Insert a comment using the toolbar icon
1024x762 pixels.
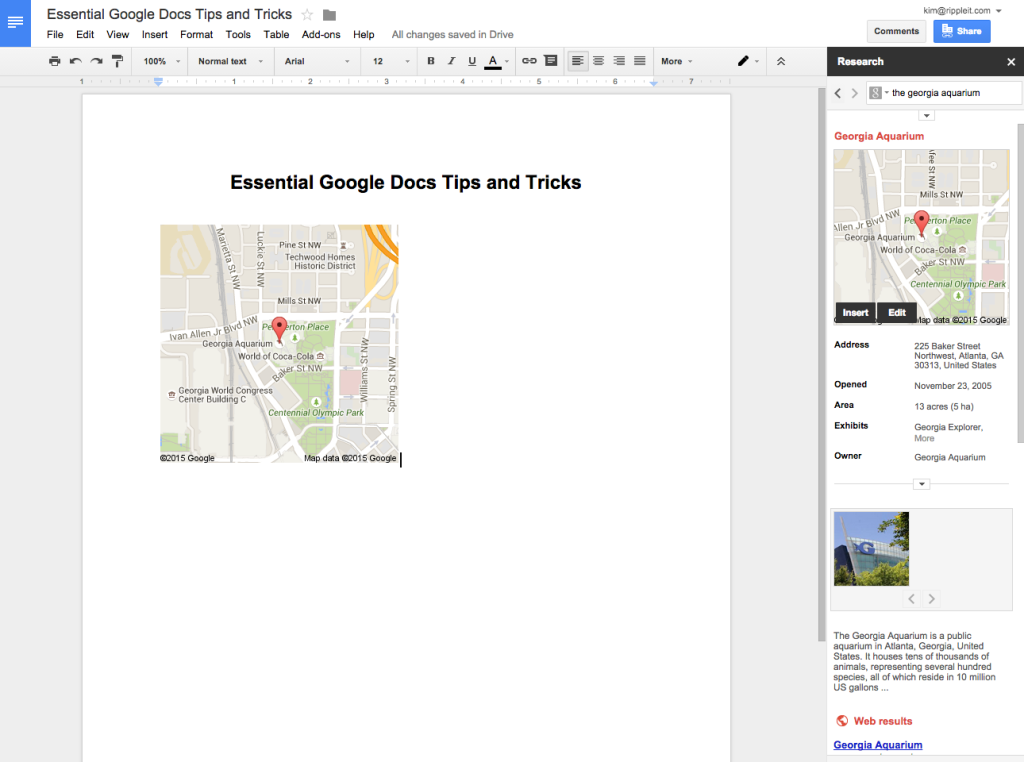pyautogui.click(x=551, y=61)
